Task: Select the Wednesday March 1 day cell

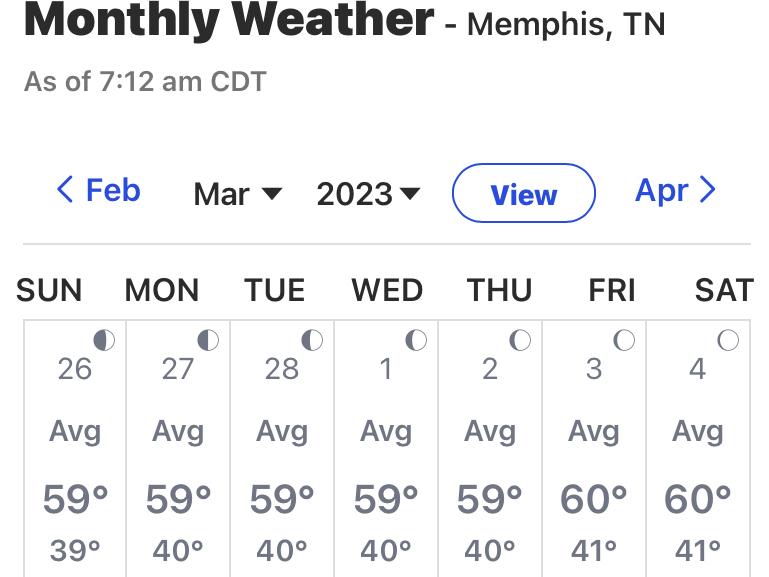Action: [x=386, y=448]
